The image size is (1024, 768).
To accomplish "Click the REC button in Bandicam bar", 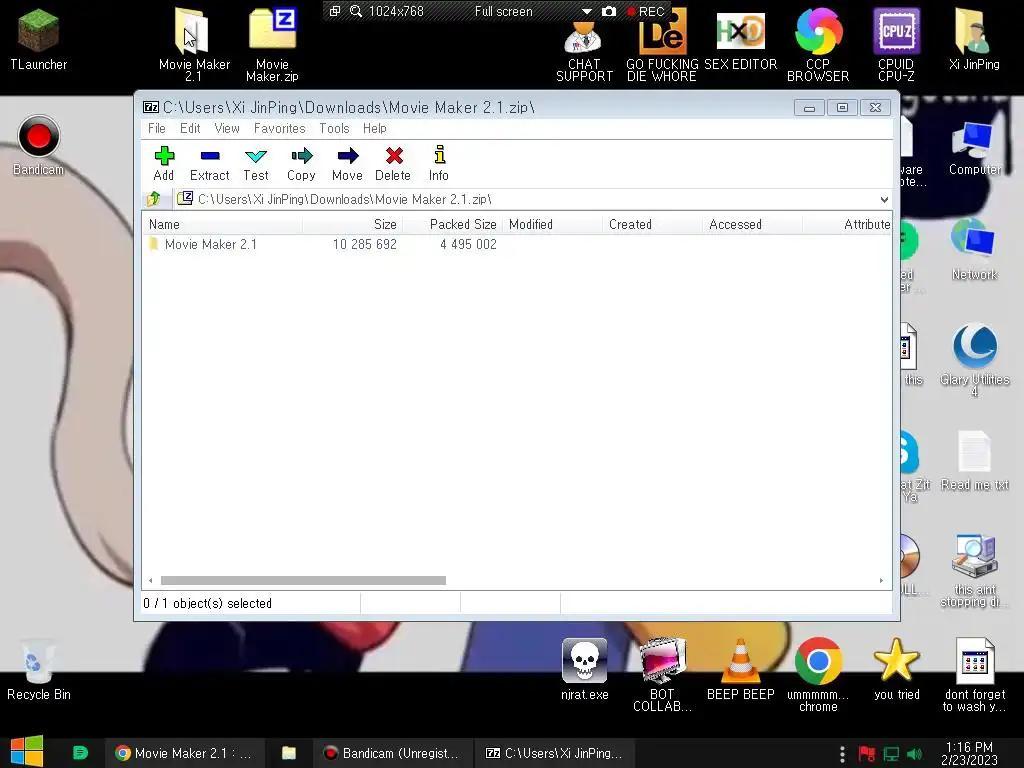I will click(646, 12).
